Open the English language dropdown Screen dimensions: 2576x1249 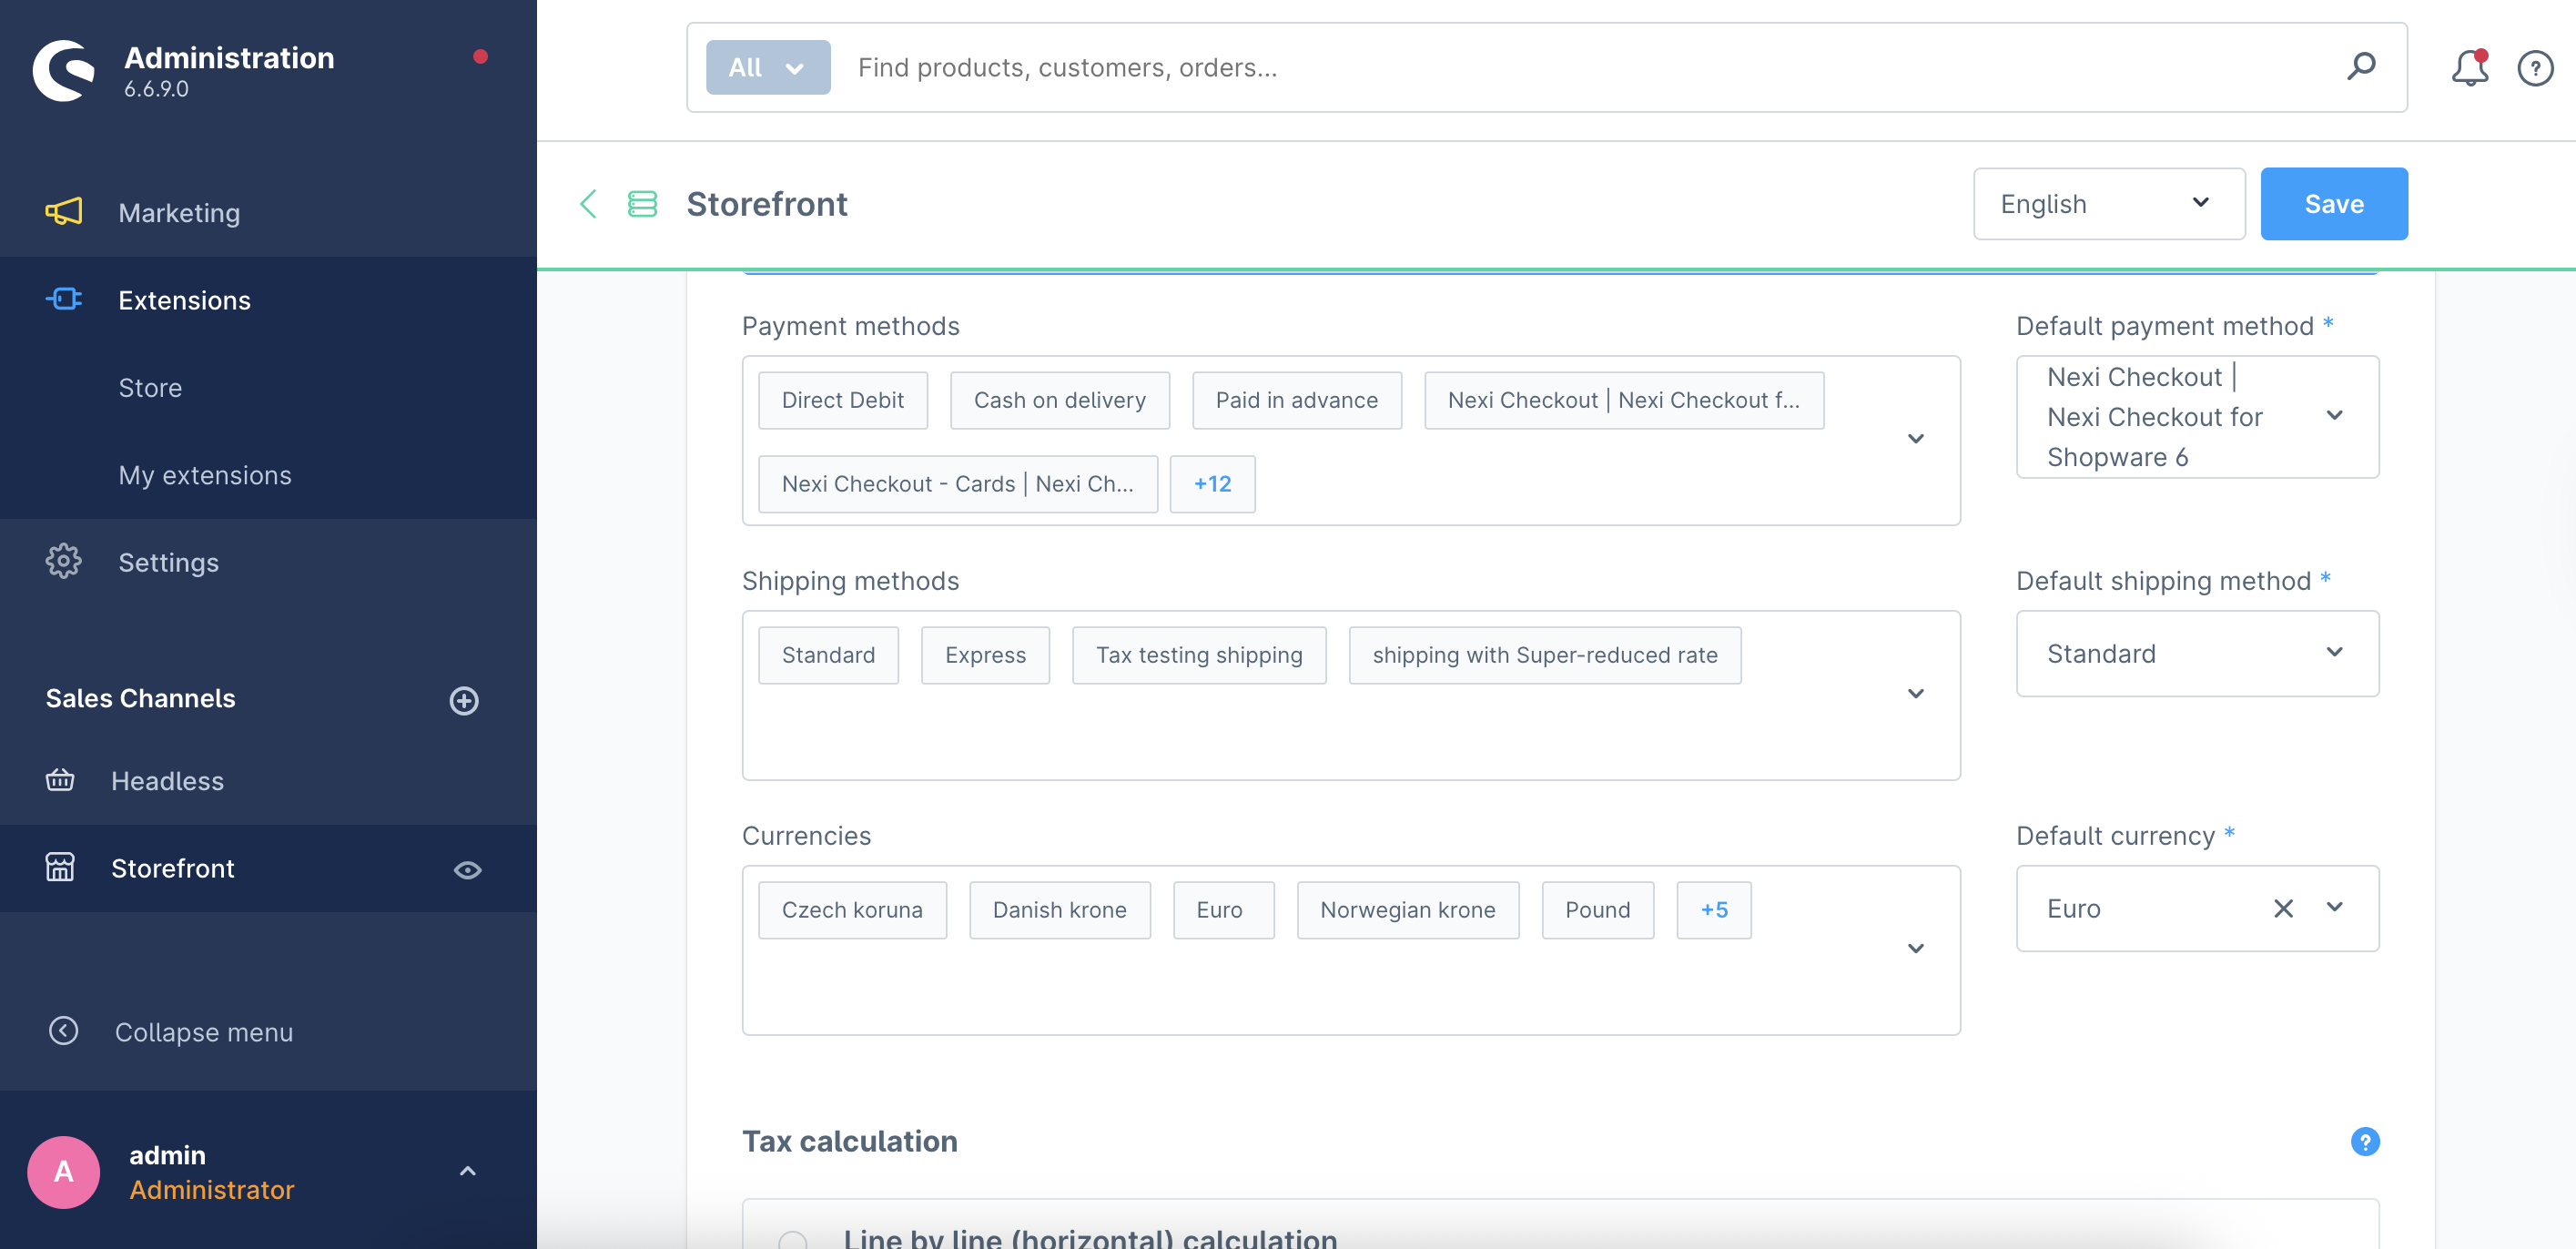[2108, 203]
